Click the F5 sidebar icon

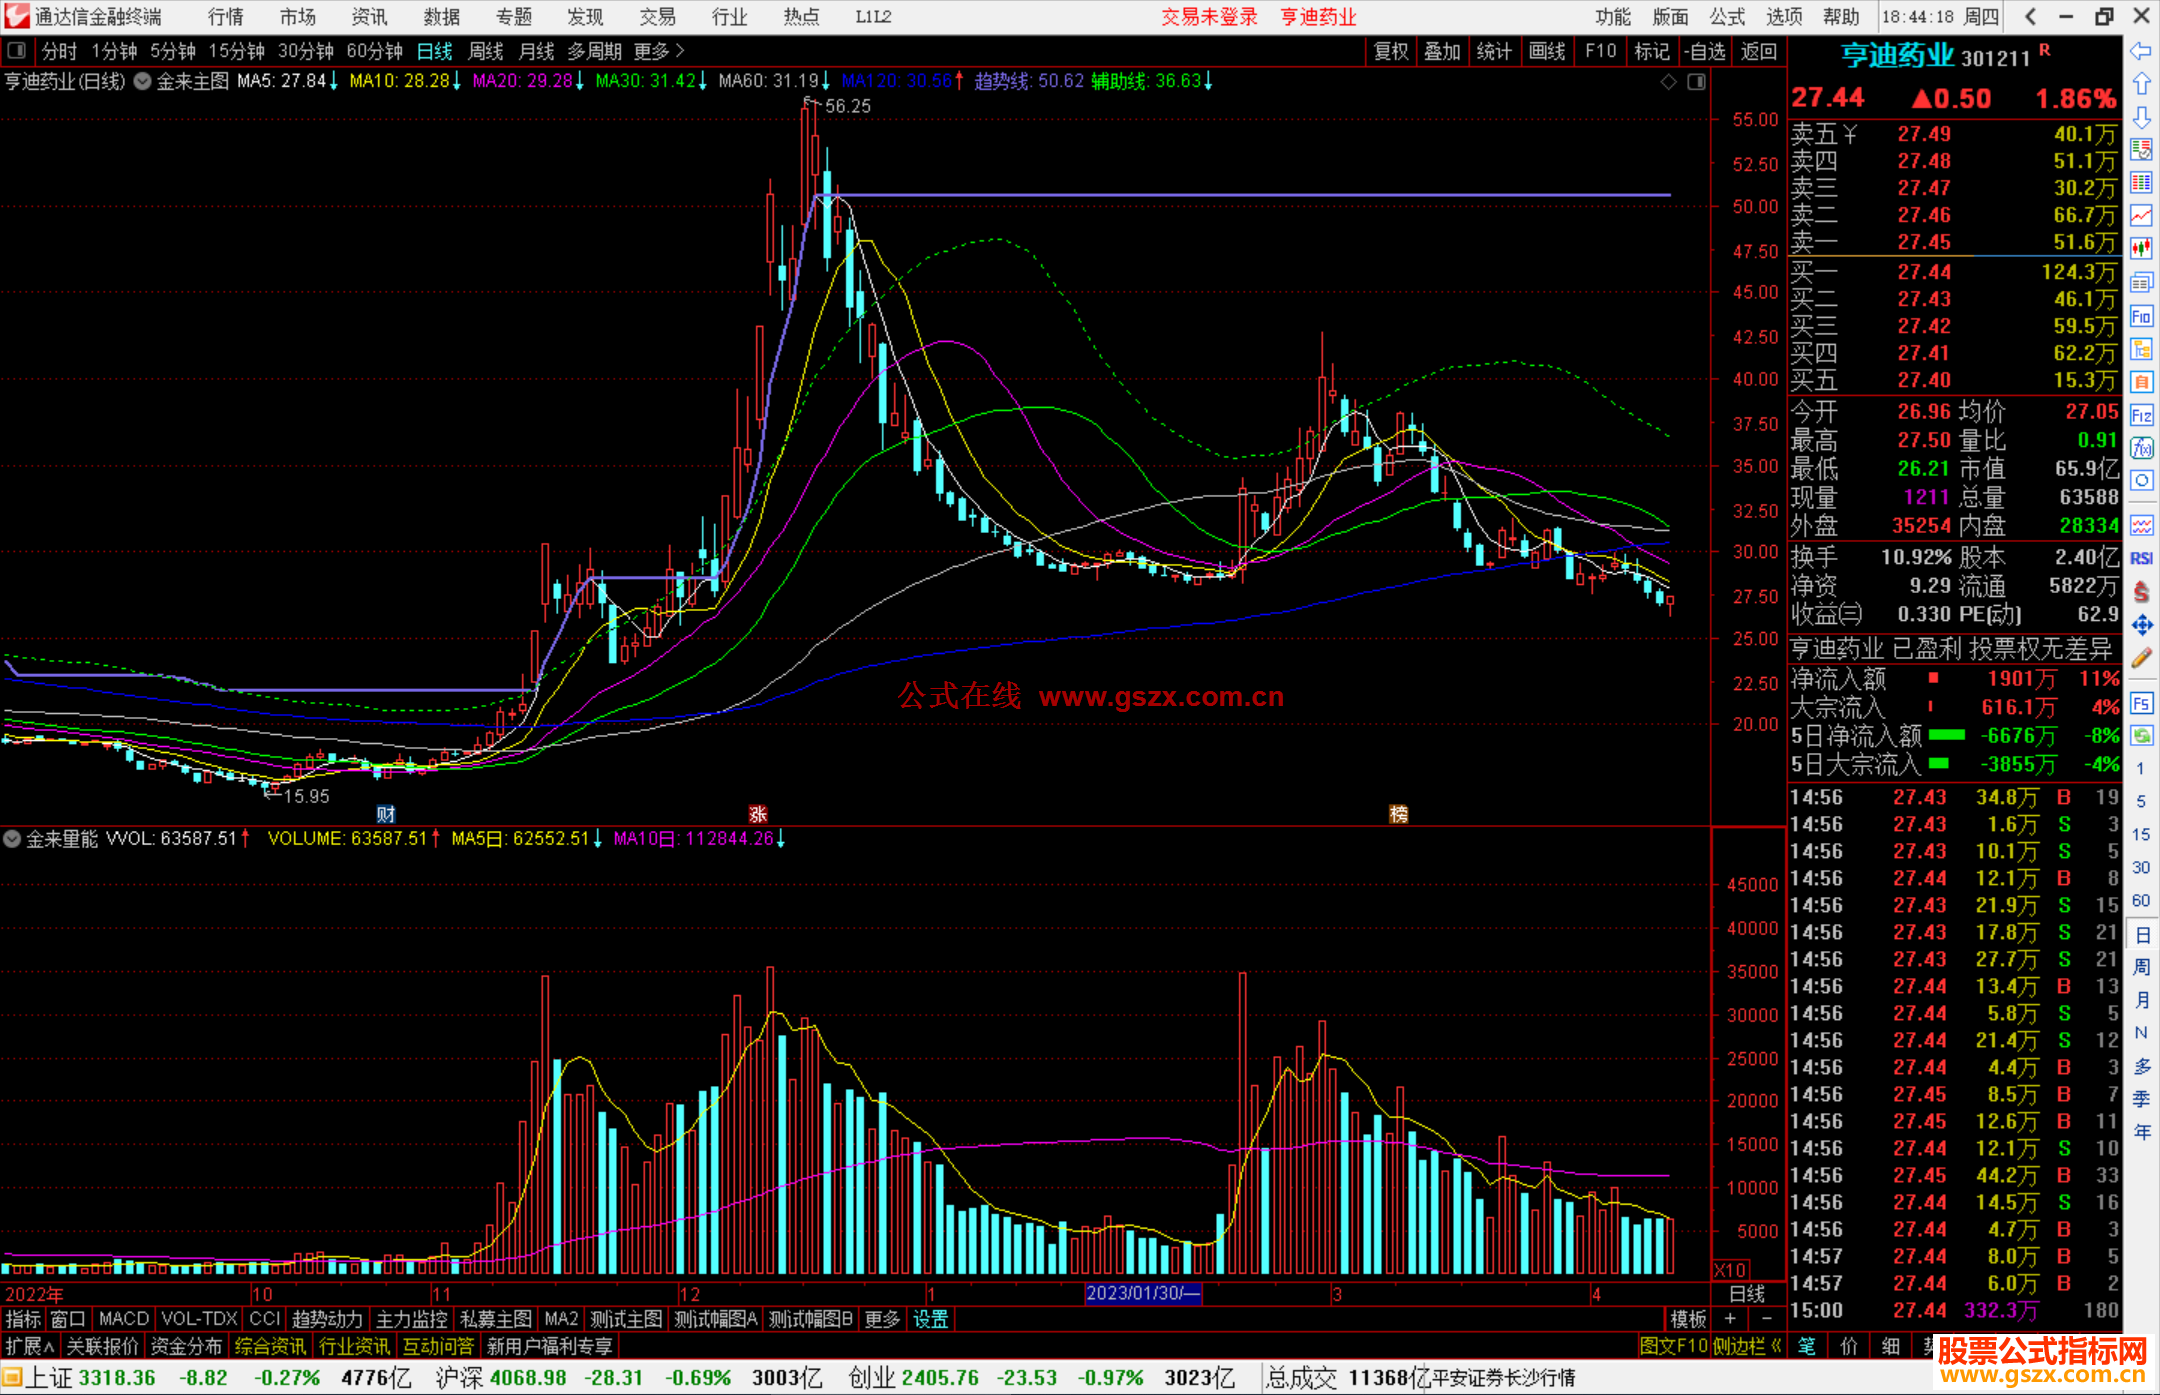[2141, 703]
